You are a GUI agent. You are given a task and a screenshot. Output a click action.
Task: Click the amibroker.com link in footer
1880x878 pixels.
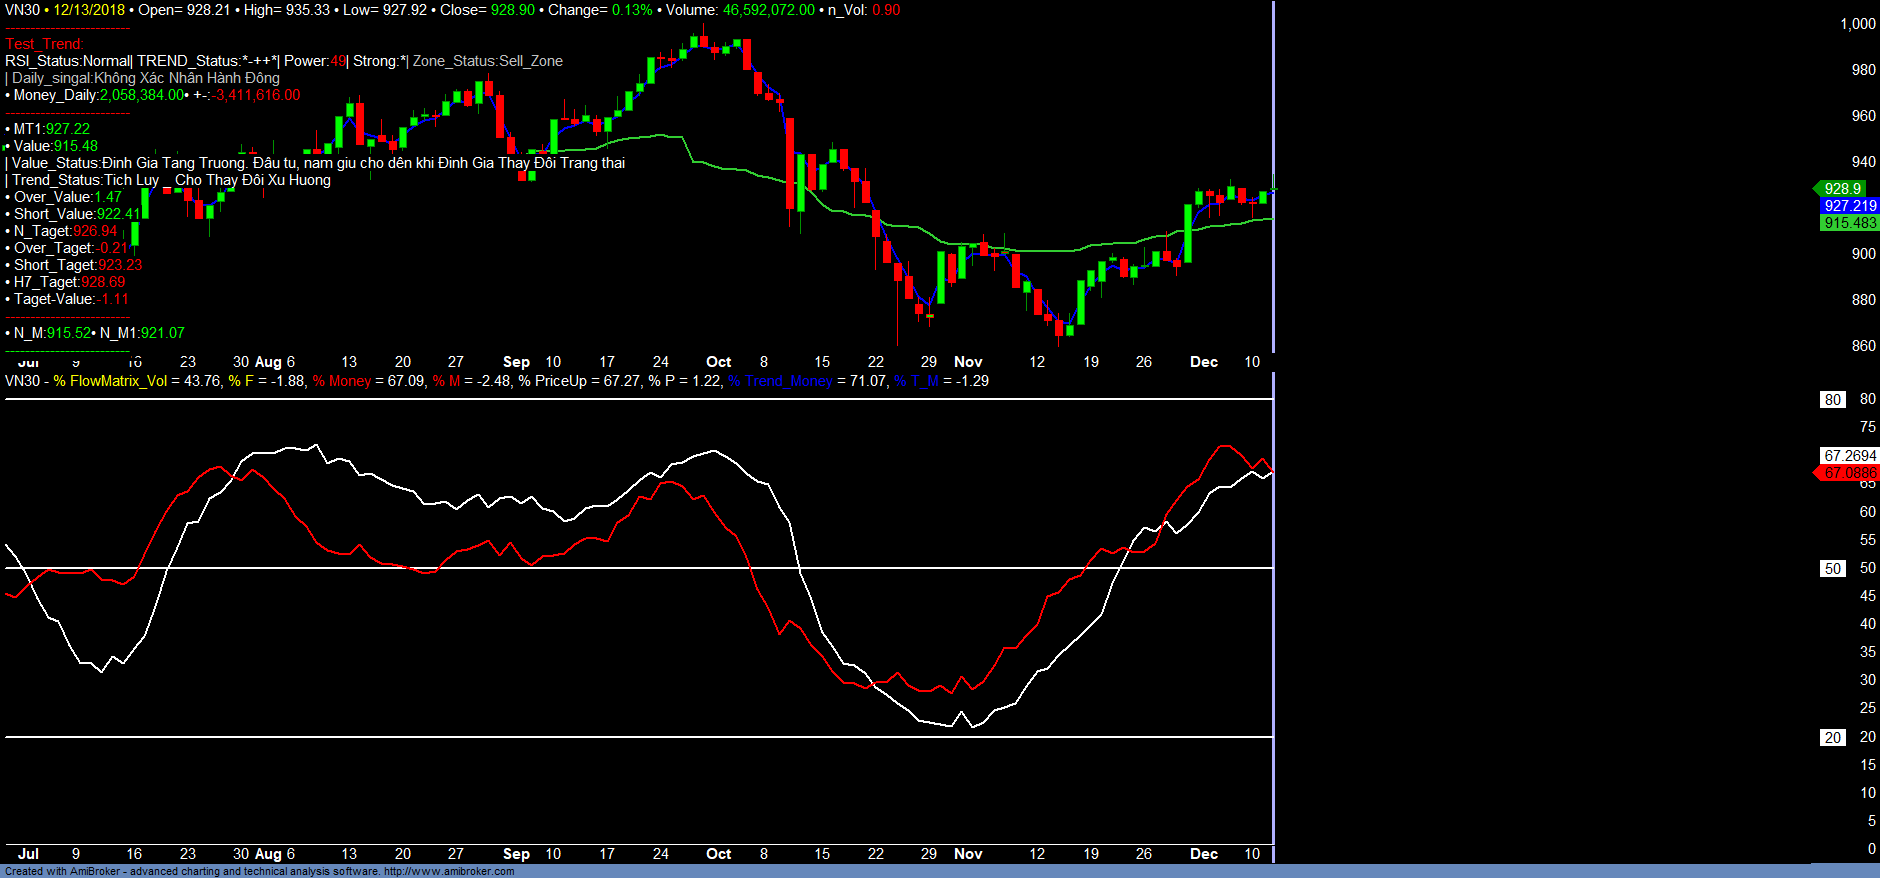[449, 871]
